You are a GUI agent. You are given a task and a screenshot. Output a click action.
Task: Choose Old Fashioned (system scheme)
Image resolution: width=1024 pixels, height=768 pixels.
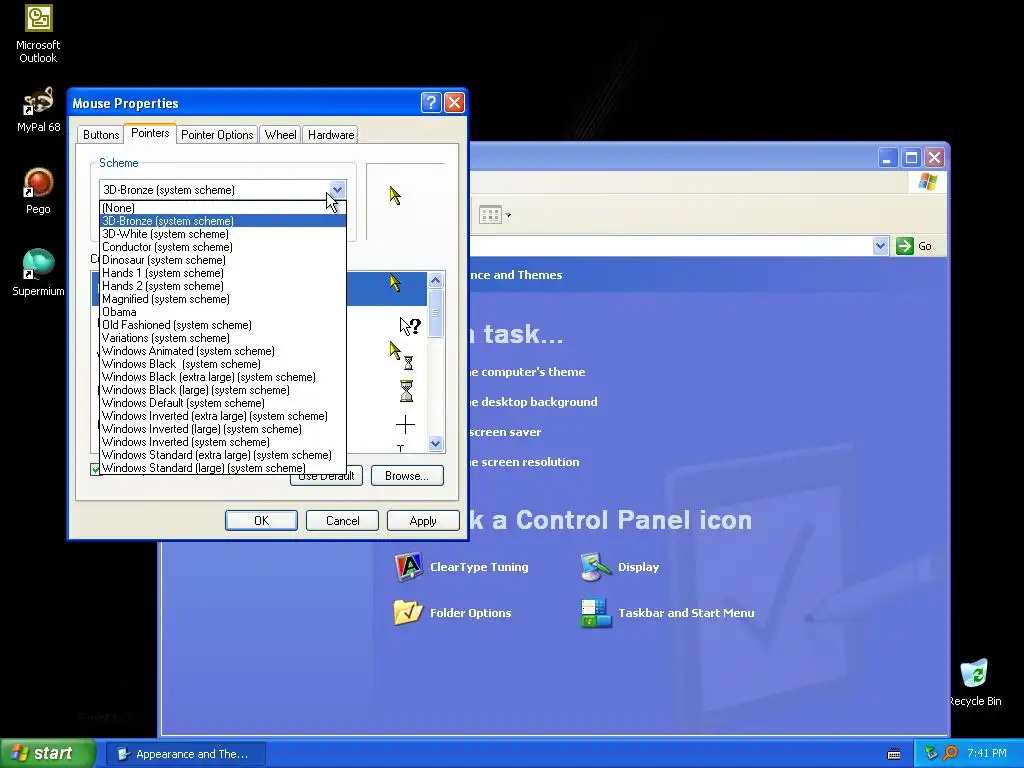(x=223, y=325)
